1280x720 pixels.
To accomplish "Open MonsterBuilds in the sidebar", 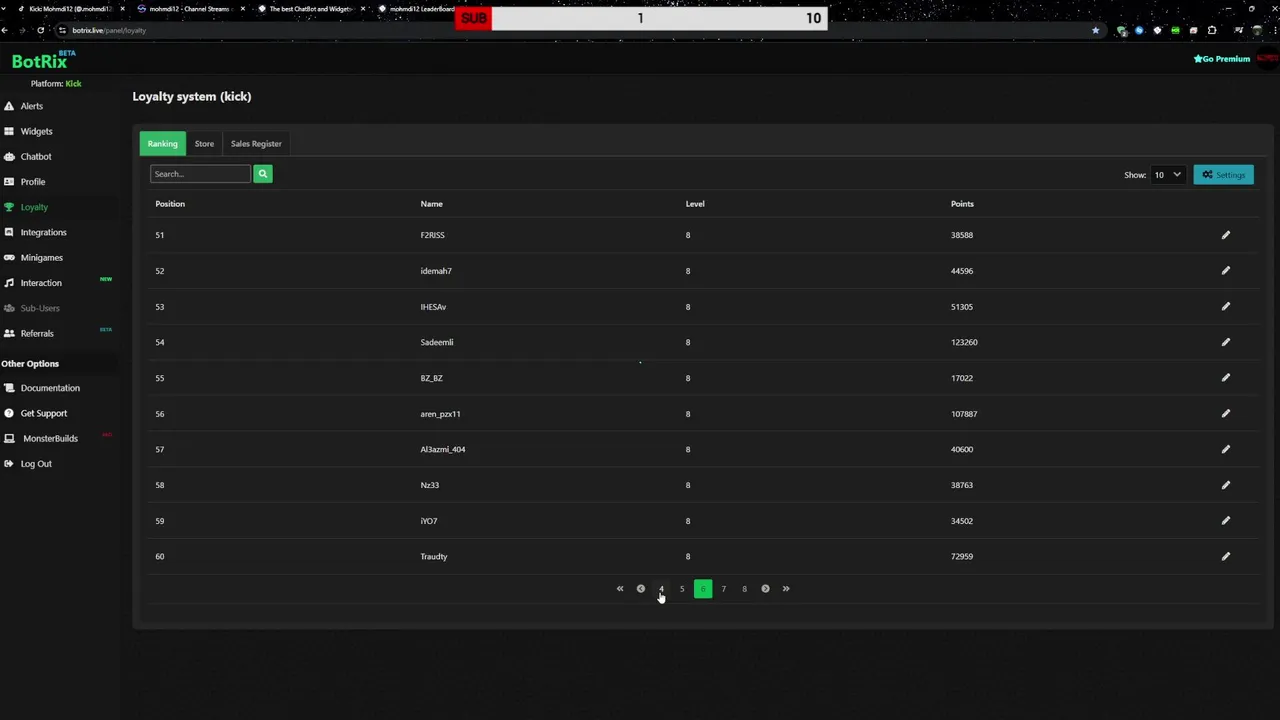I will (x=50, y=439).
